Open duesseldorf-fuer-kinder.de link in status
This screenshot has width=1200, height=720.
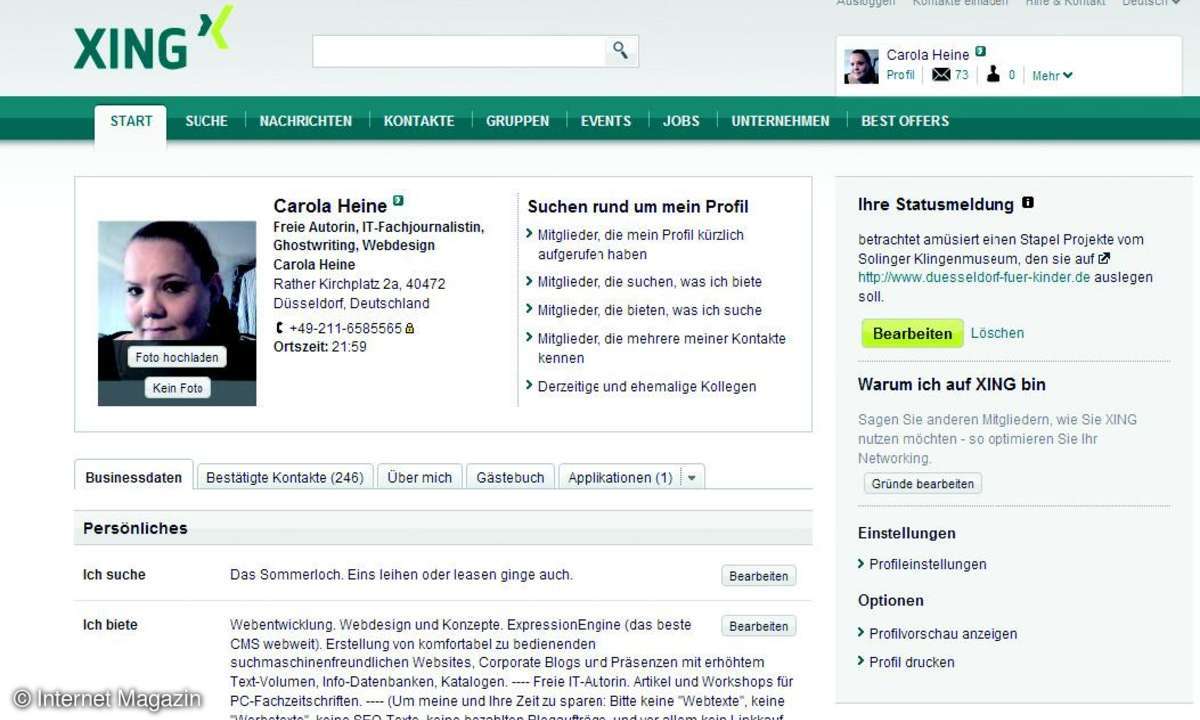coord(973,277)
